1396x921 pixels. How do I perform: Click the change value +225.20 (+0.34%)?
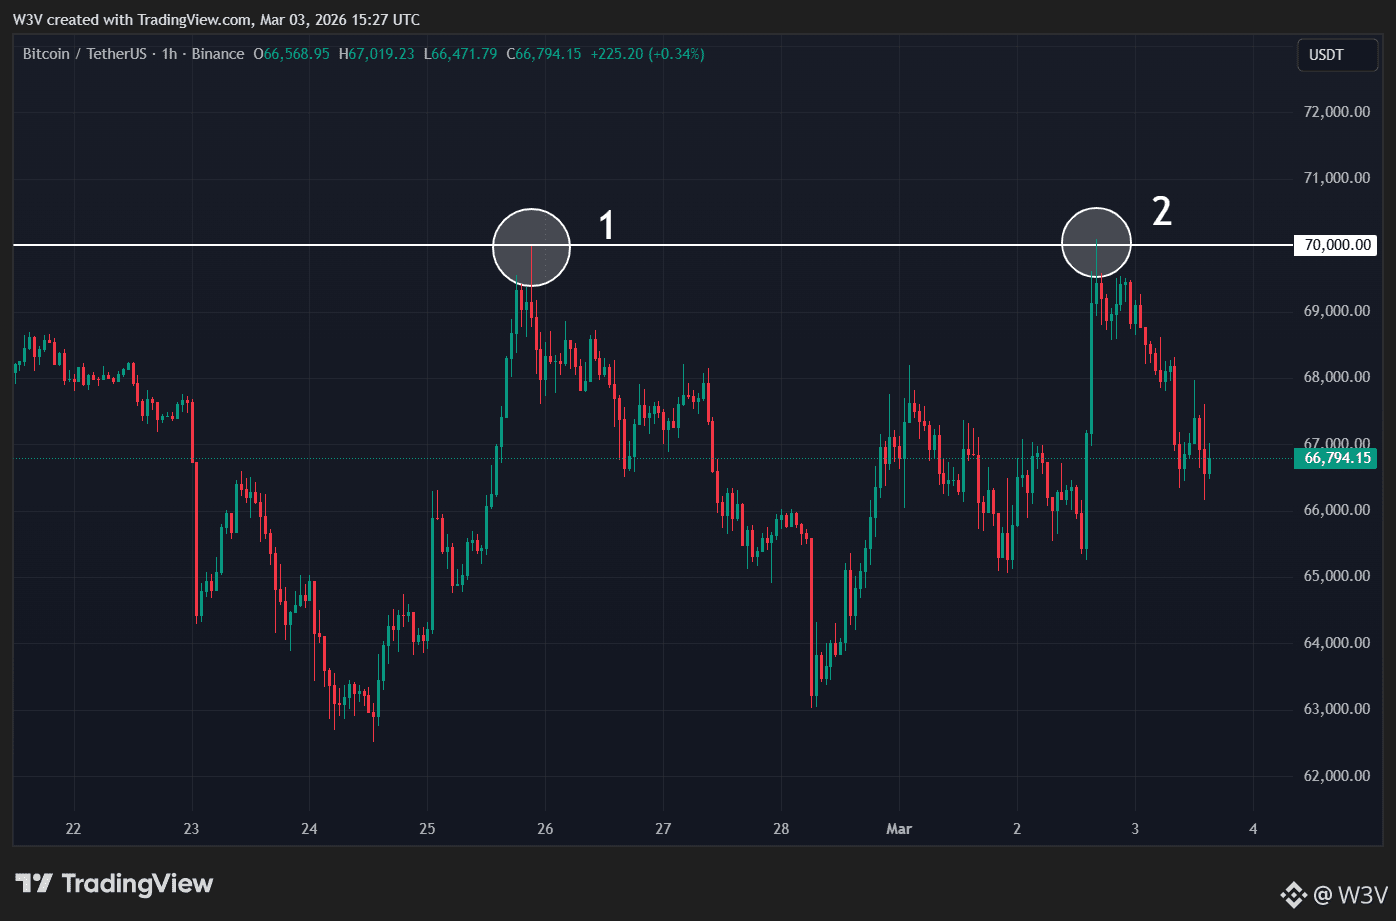[x=648, y=54]
